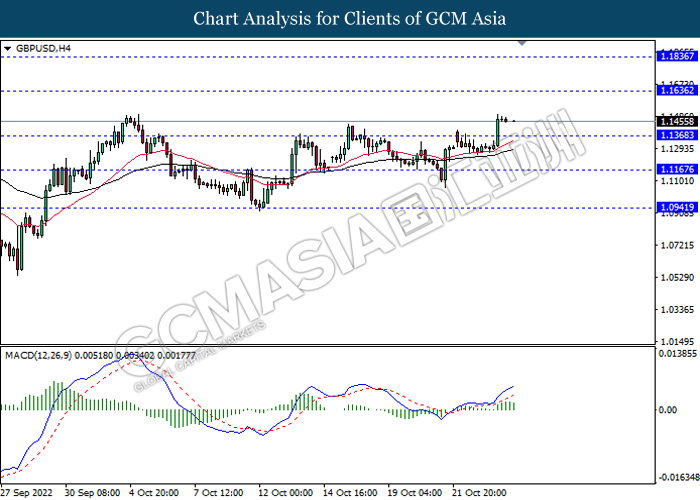
Task: Click the 14 Oct 16:00 time label
Action: coord(350,493)
